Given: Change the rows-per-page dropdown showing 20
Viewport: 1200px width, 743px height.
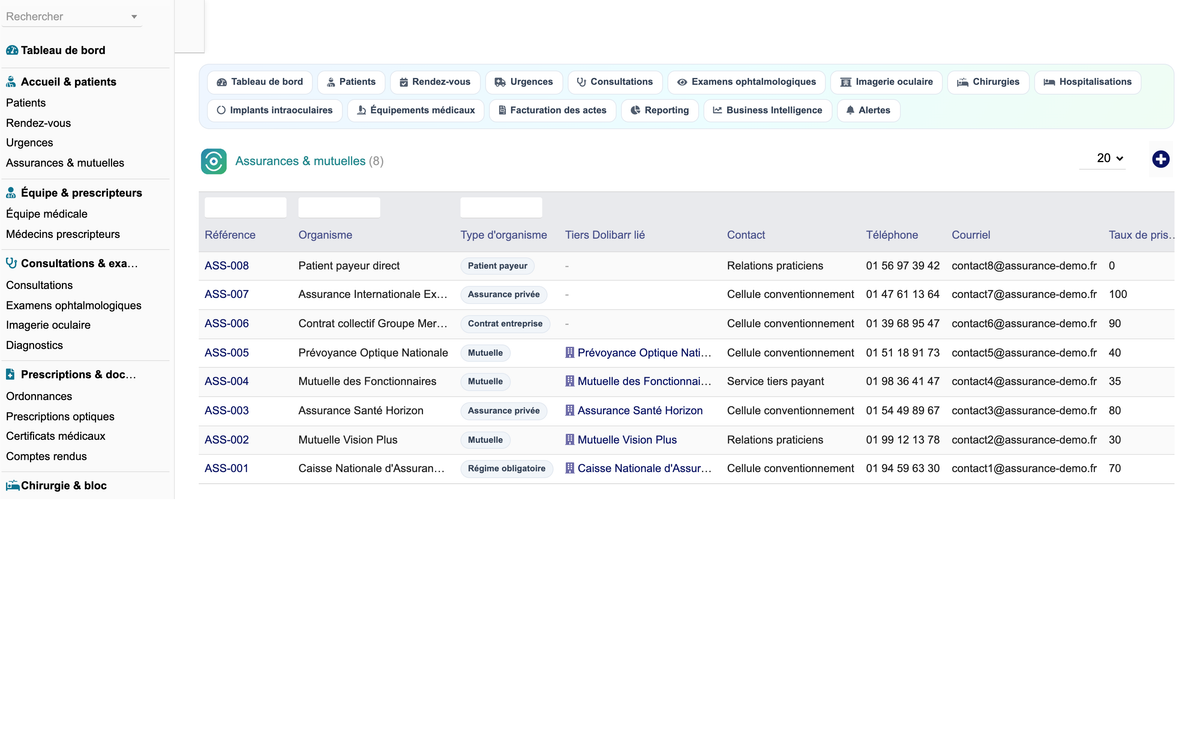Looking at the screenshot, I should tap(1104, 158).
